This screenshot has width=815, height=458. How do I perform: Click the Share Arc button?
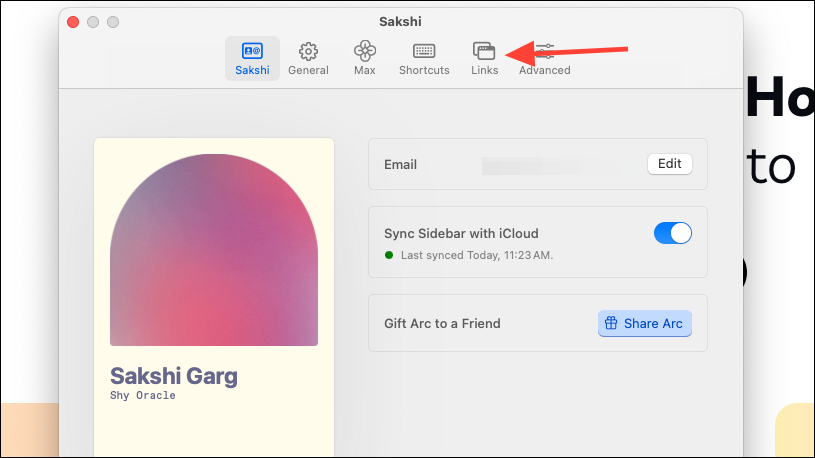tap(645, 323)
